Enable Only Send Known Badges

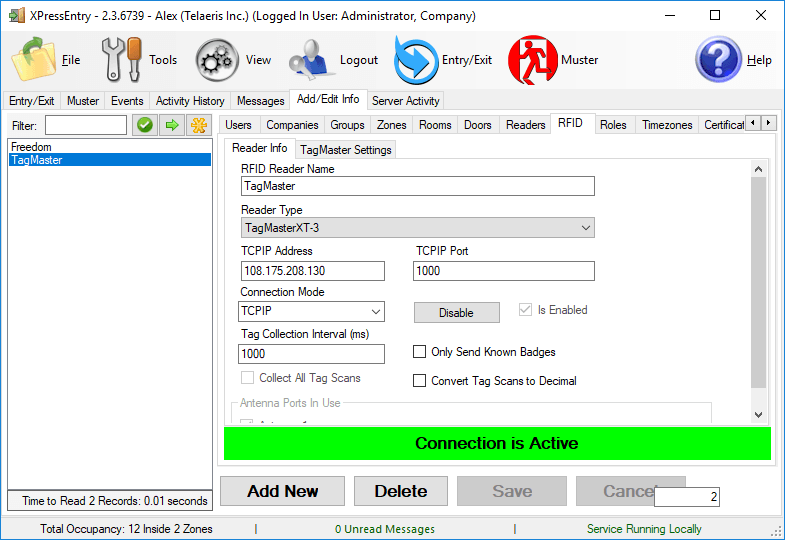tap(420, 352)
